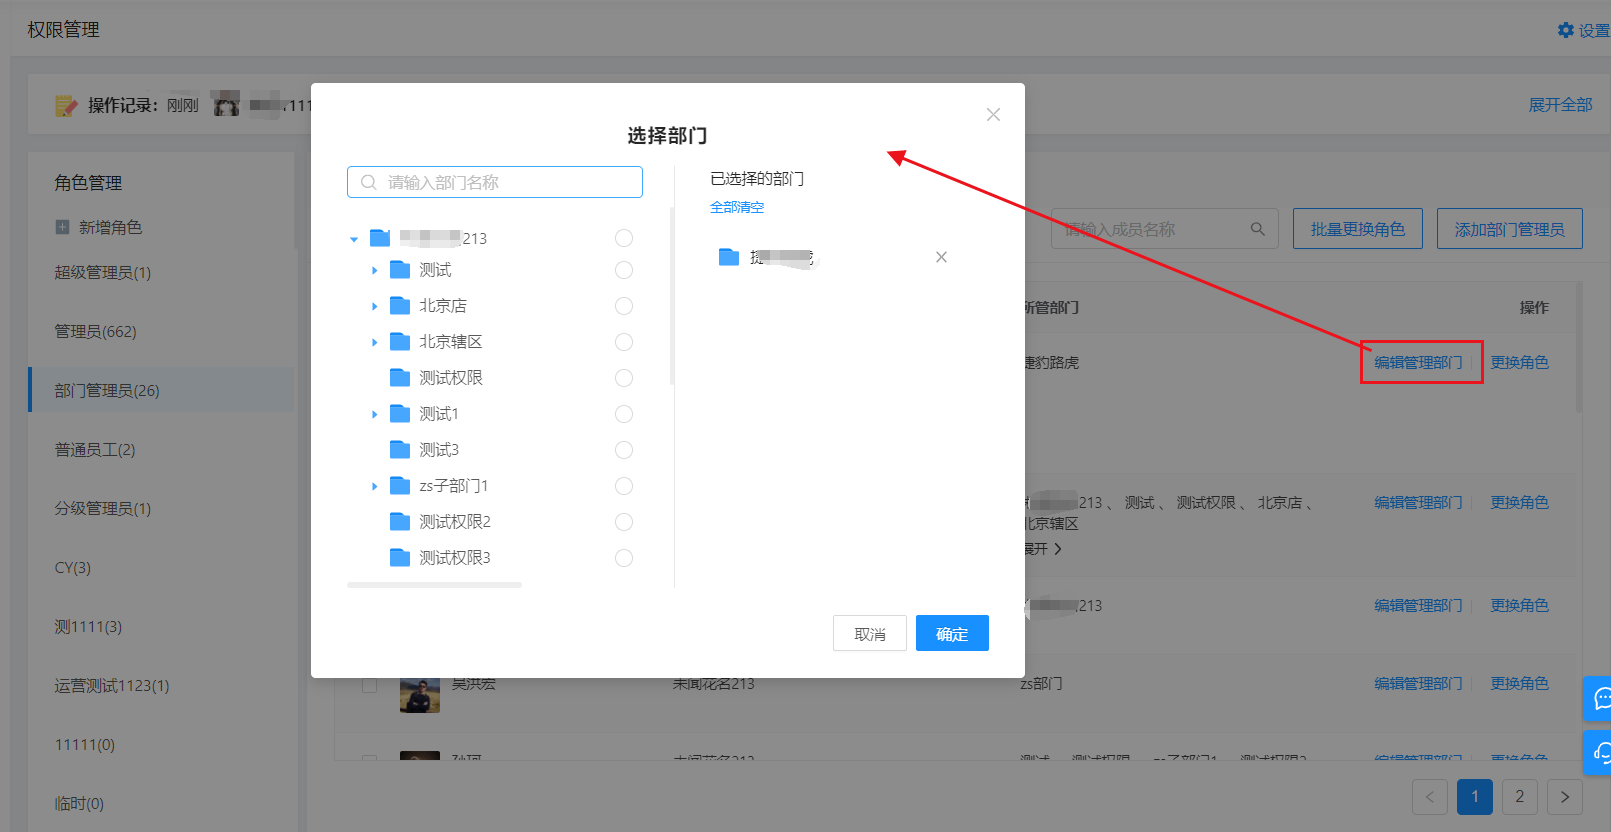The image size is (1611, 832).
Task: Cancel the dialog with 取消 button
Action: (870, 633)
